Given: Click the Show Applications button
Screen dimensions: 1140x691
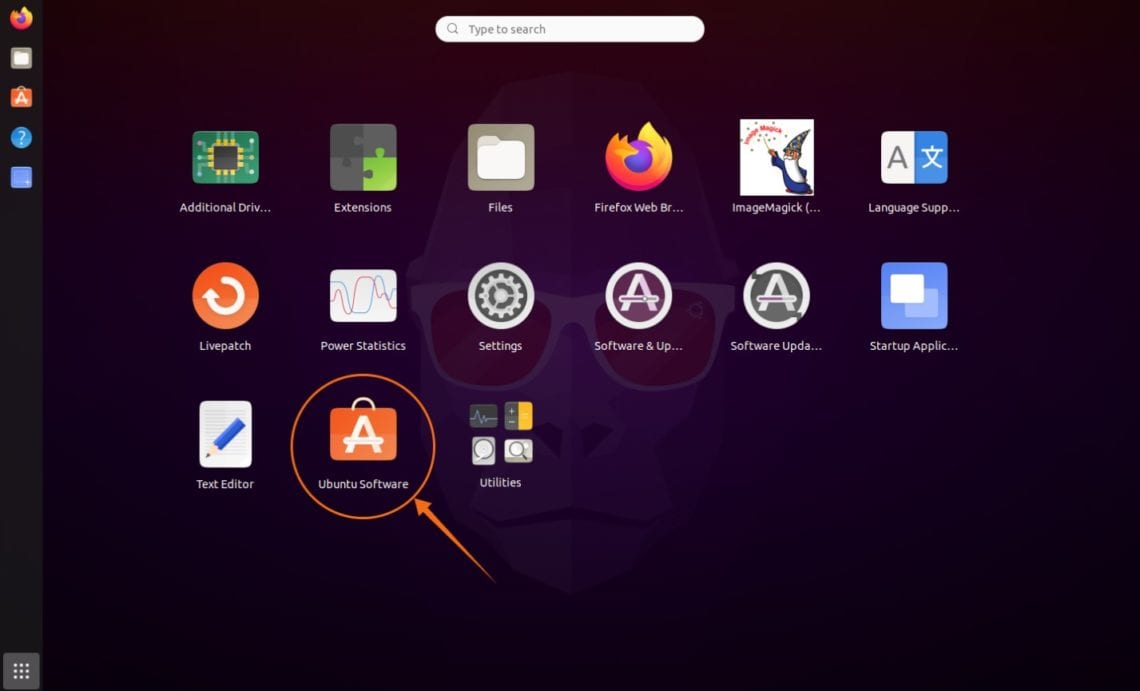Looking at the screenshot, I should pyautogui.click(x=20, y=670).
